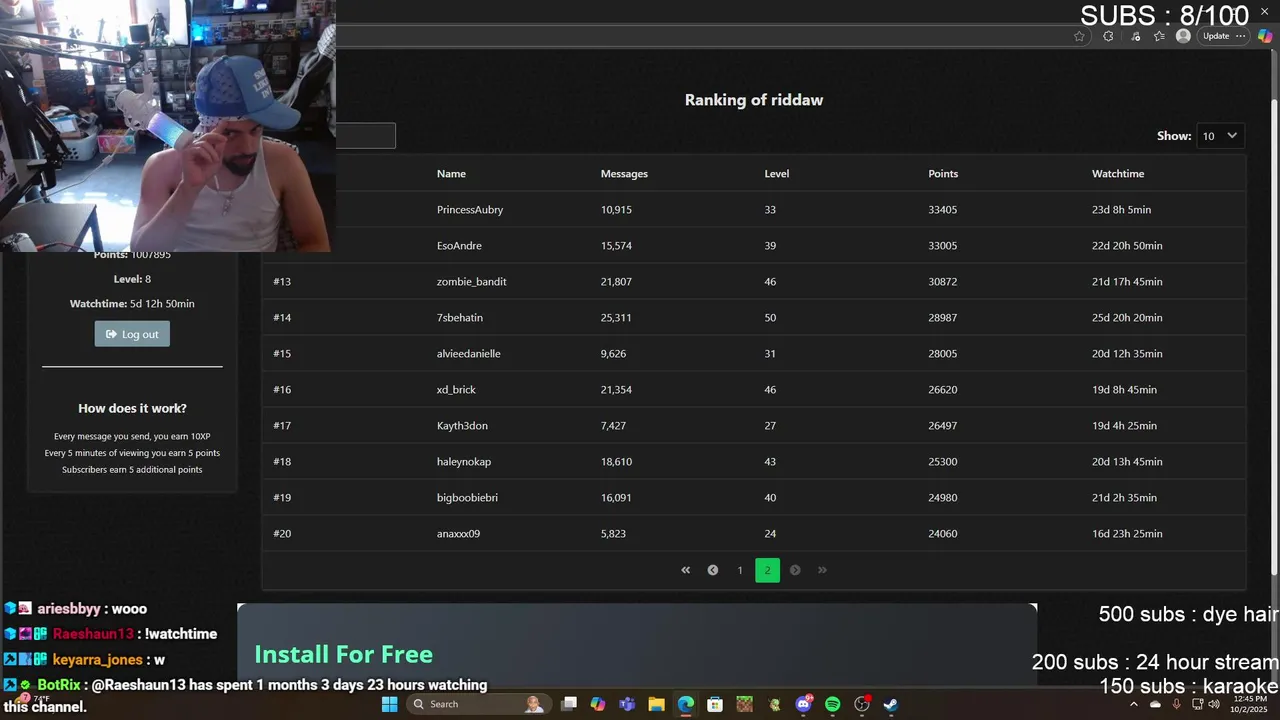
Task: Click the name 7sbehatin
Action: [x=460, y=318]
